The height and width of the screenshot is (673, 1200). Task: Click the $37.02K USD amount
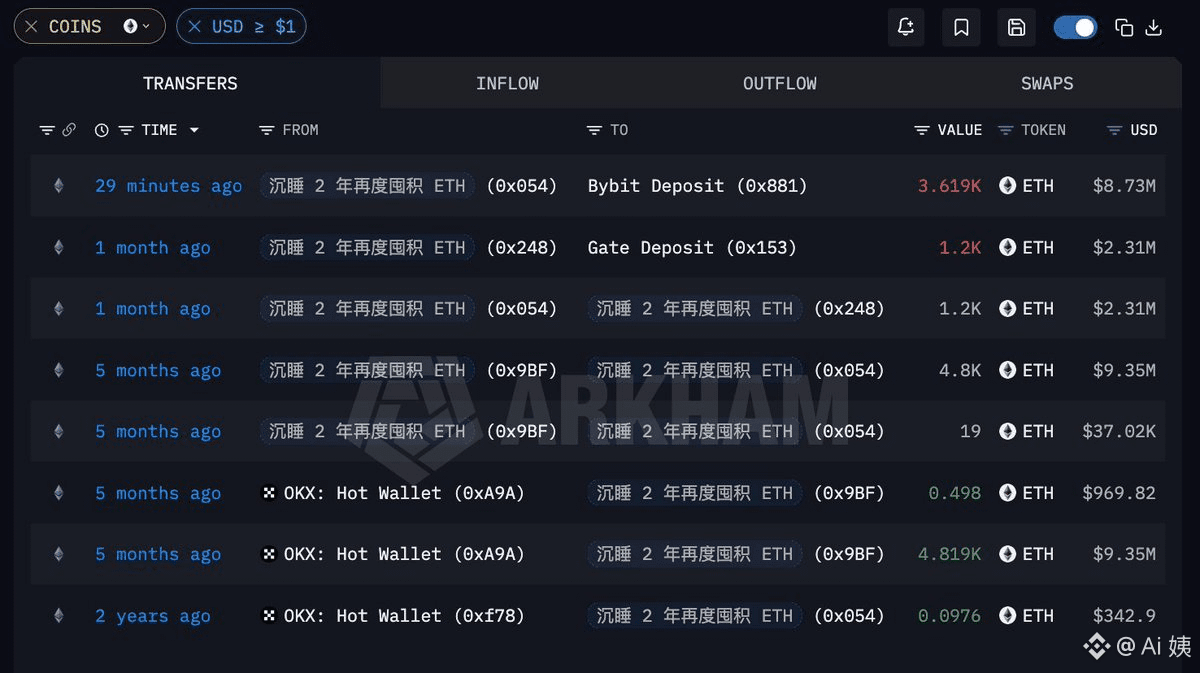(1119, 432)
